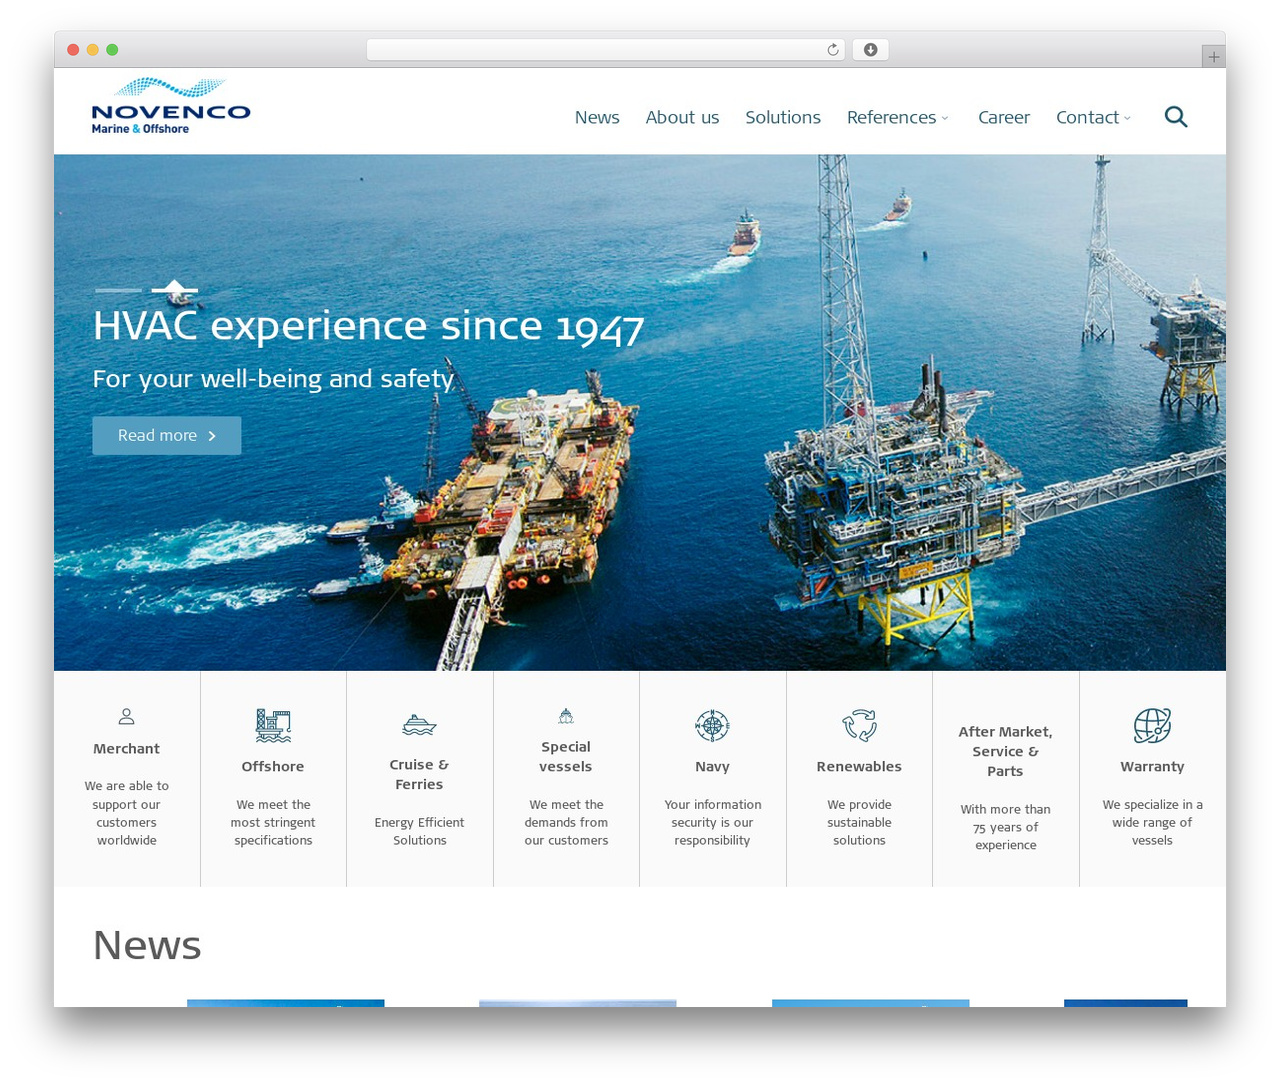Add a new browser tab

(1213, 57)
